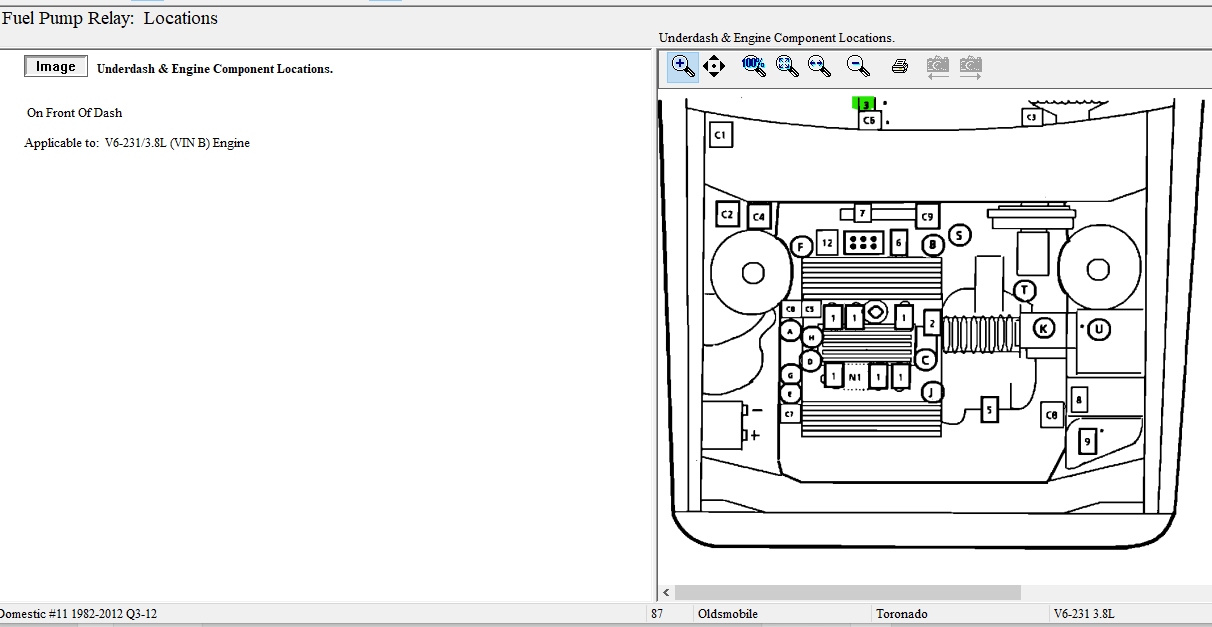Screen dimensions: 1212x627
Task: Click connector C9 label in diagram
Action: (x=927, y=216)
